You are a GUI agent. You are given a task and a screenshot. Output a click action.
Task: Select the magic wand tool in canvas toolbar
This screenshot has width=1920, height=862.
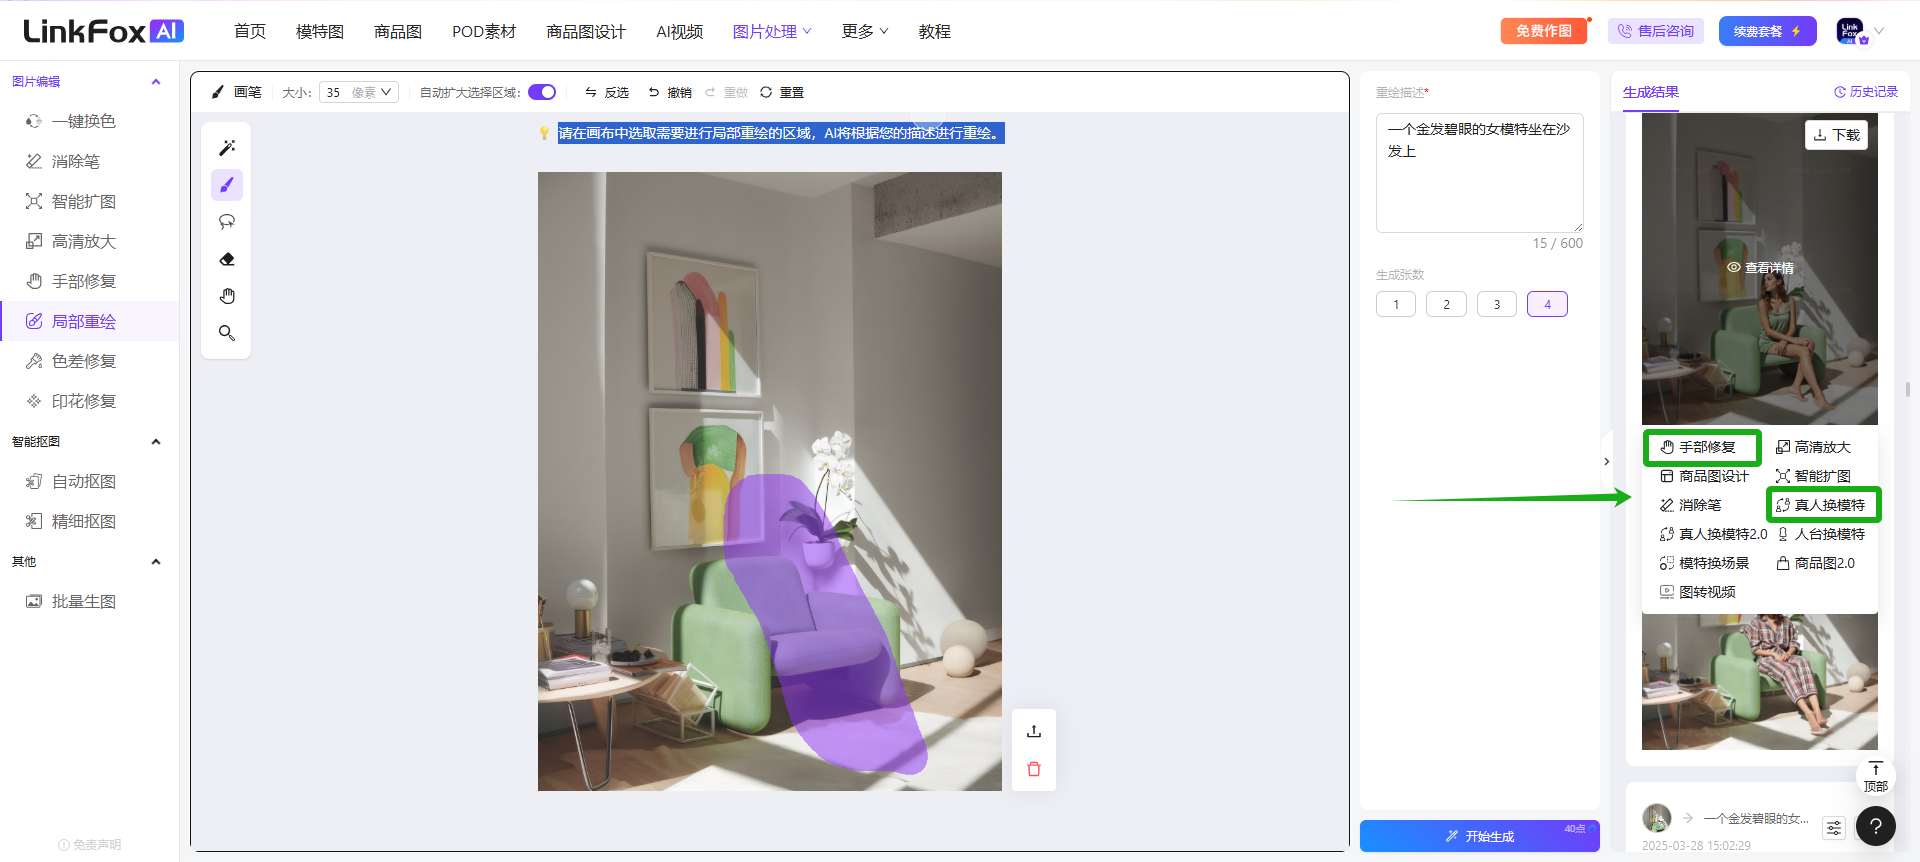(227, 148)
